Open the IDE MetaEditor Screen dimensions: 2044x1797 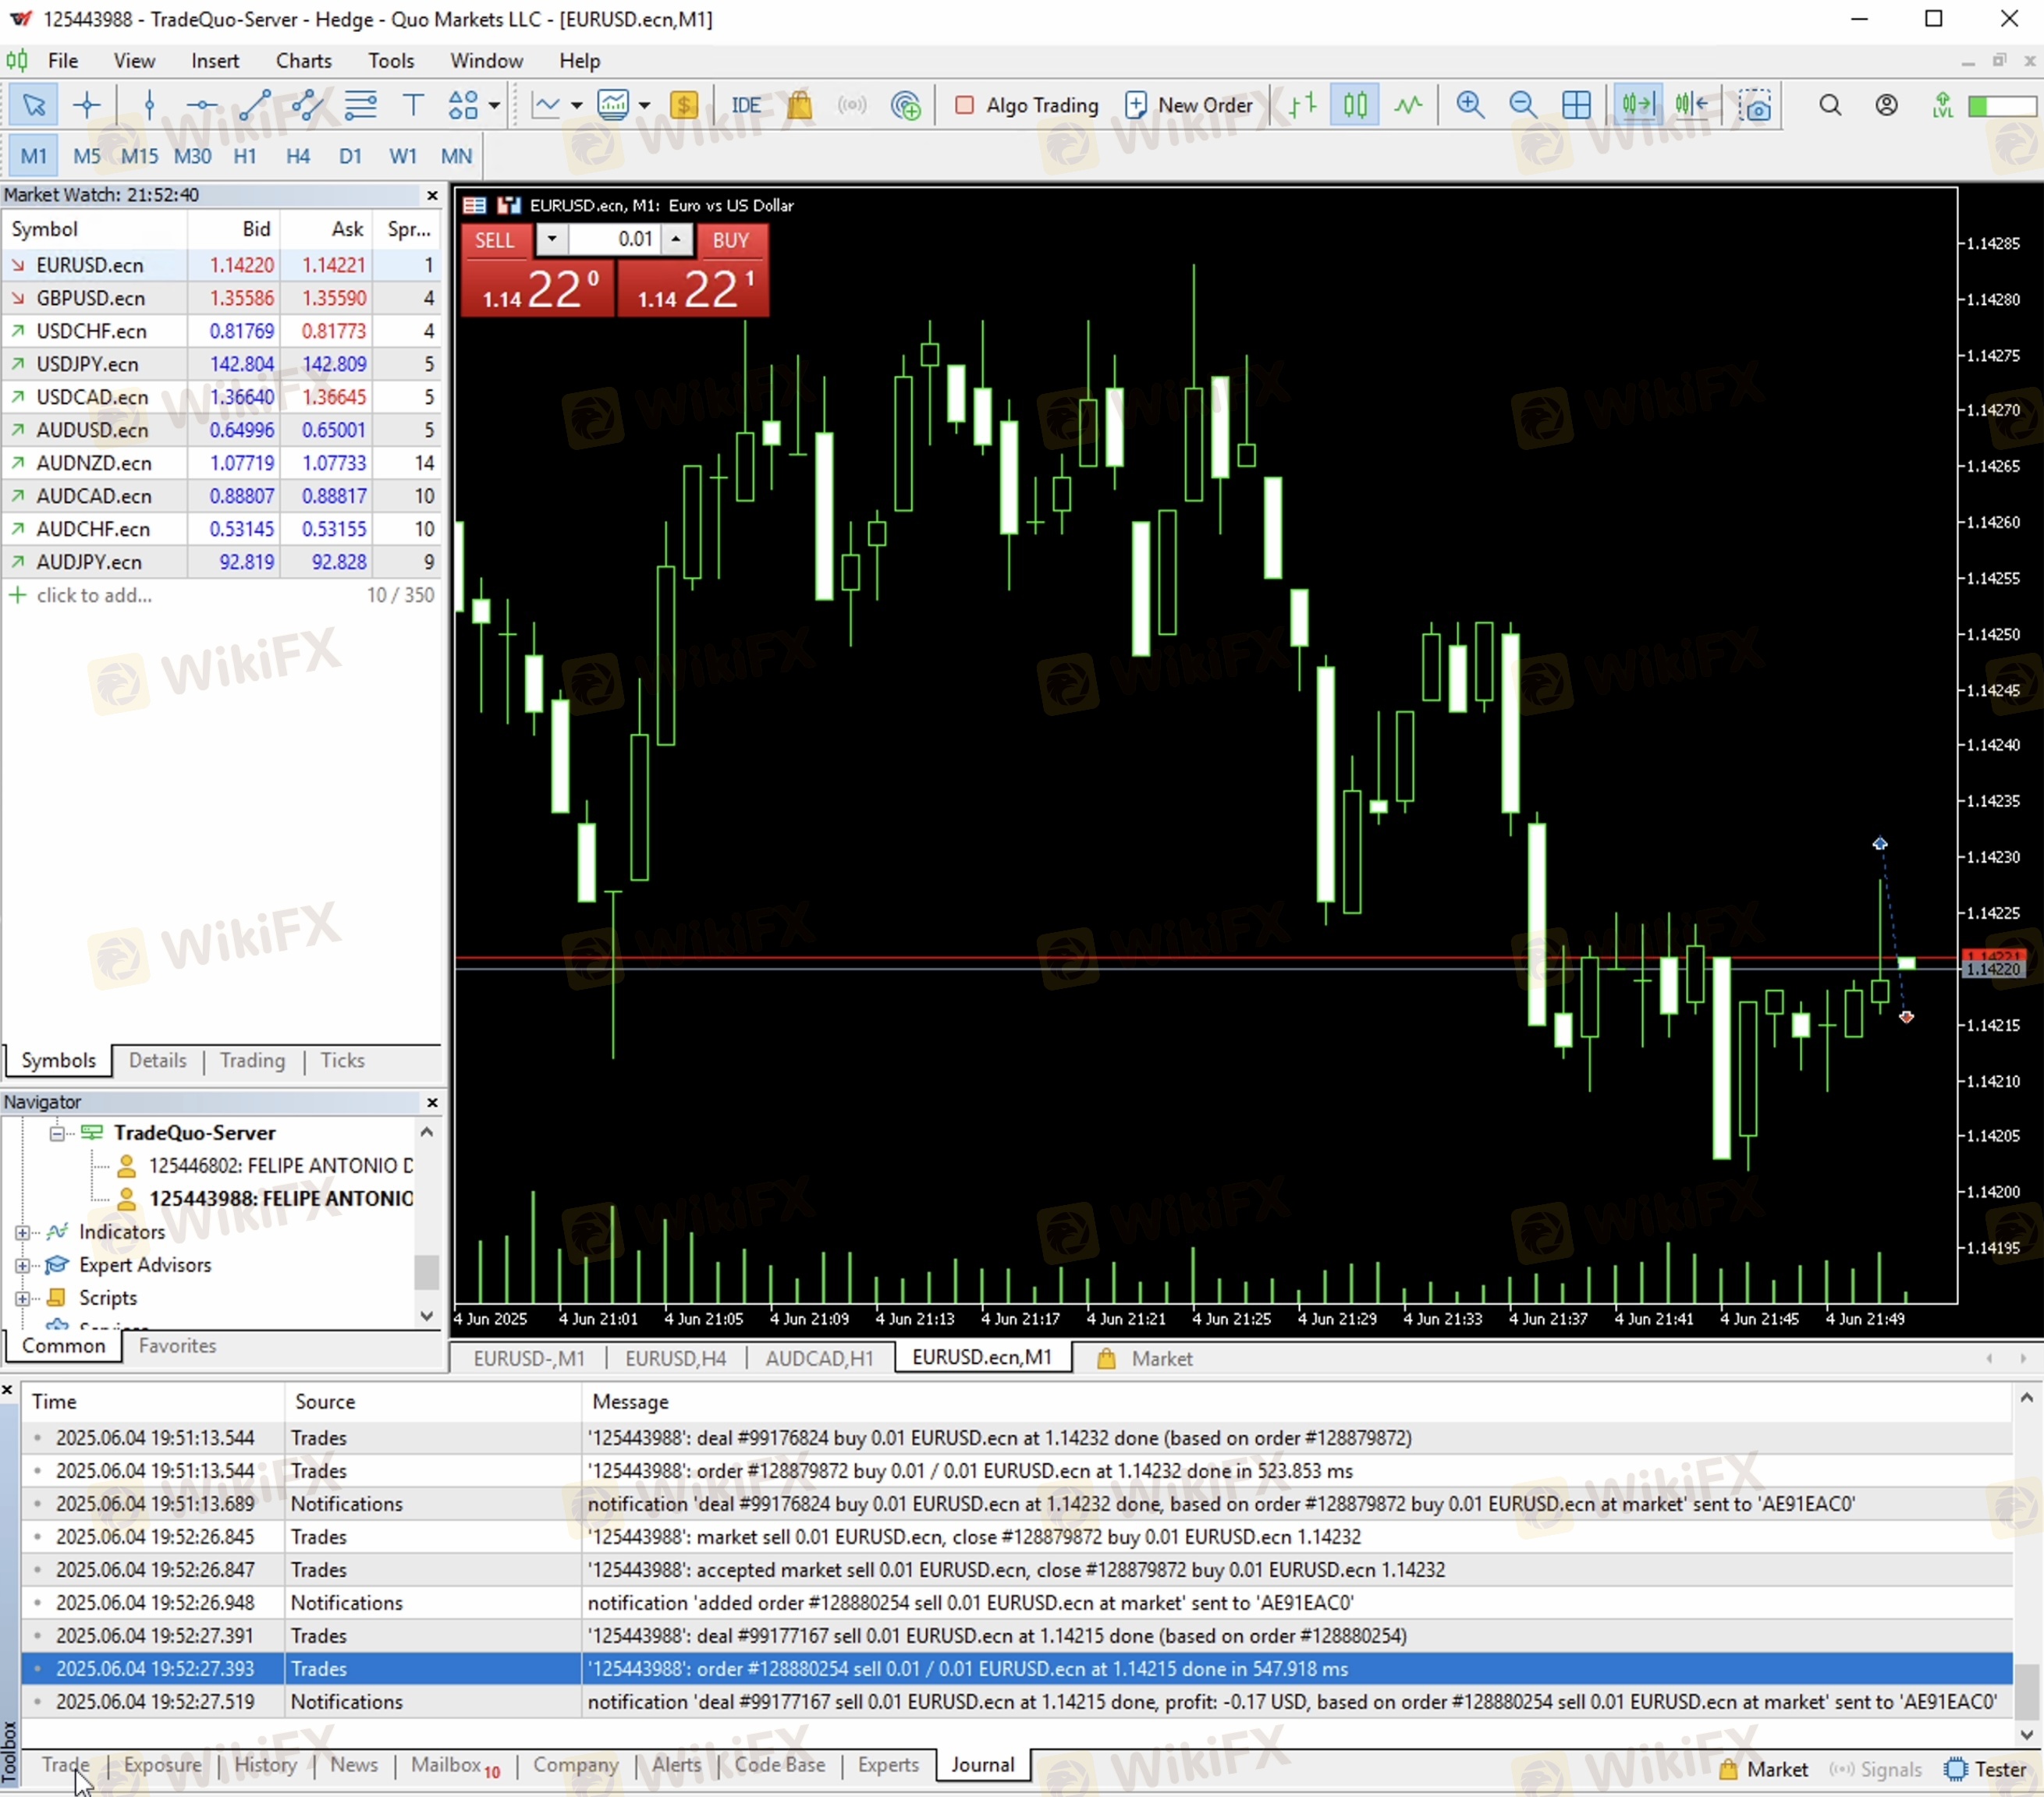tap(745, 105)
